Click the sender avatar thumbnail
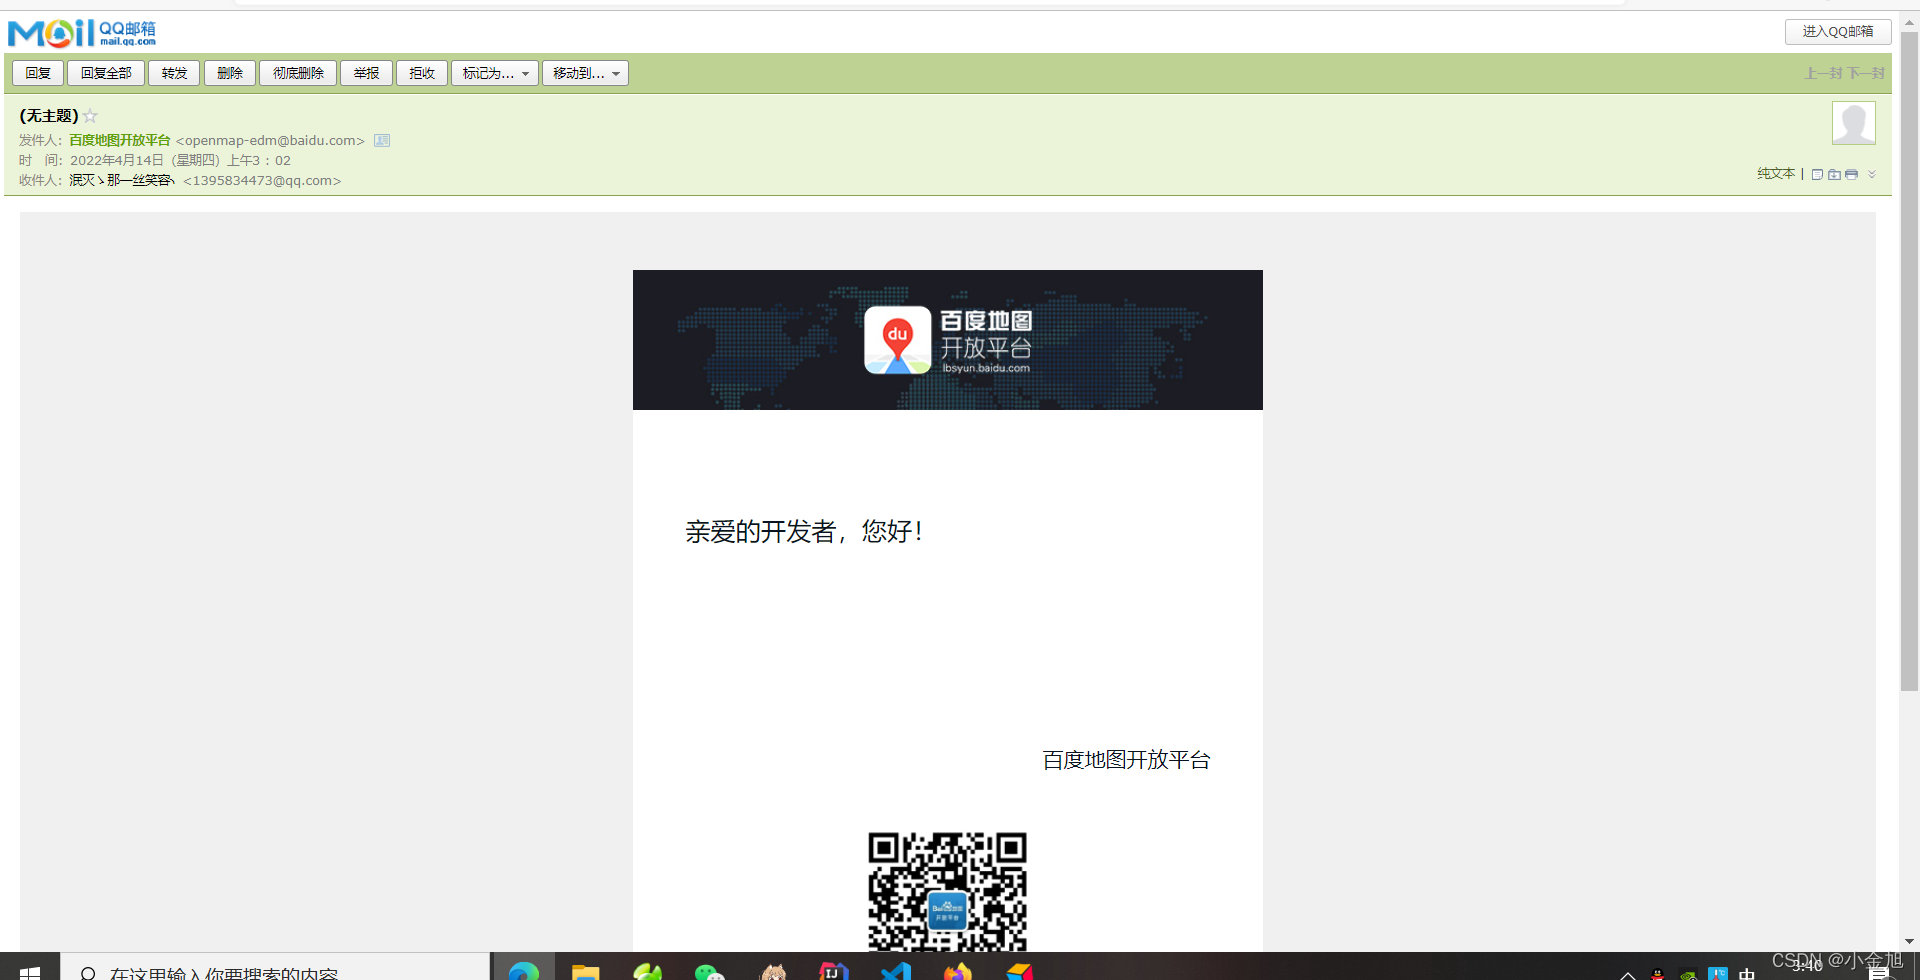 click(x=1853, y=123)
